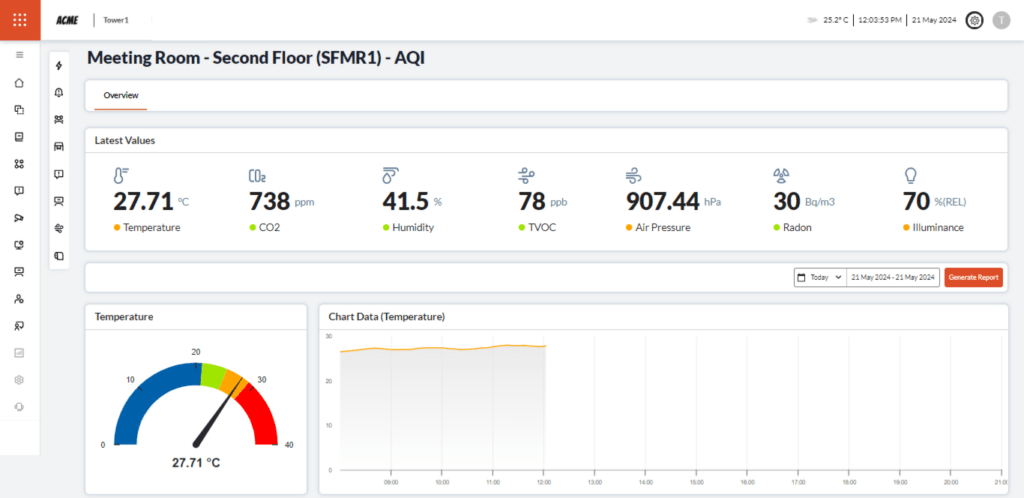This screenshot has width=1024, height=498.
Task: Open the user avatar 'T' menu
Action: pyautogui.click(x=1001, y=20)
